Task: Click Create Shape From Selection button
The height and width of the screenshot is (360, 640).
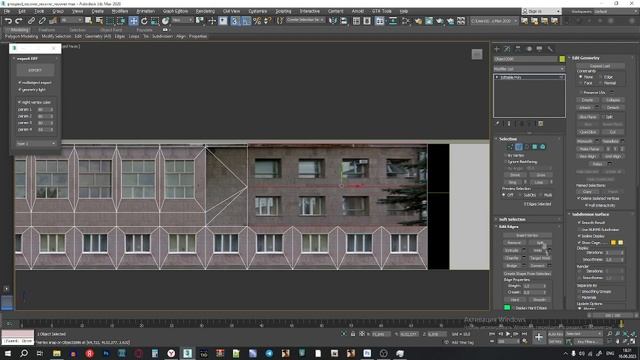Action: tap(527, 273)
